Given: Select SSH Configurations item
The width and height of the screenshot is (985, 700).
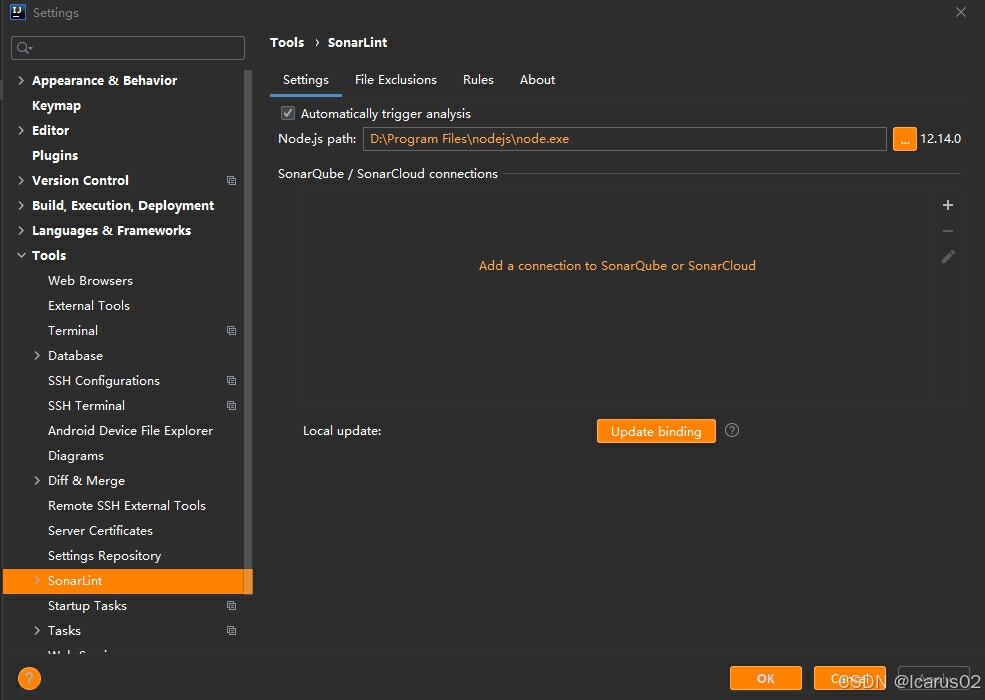Looking at the screenshot, I should pyautogui.click(x=104, y=381).
